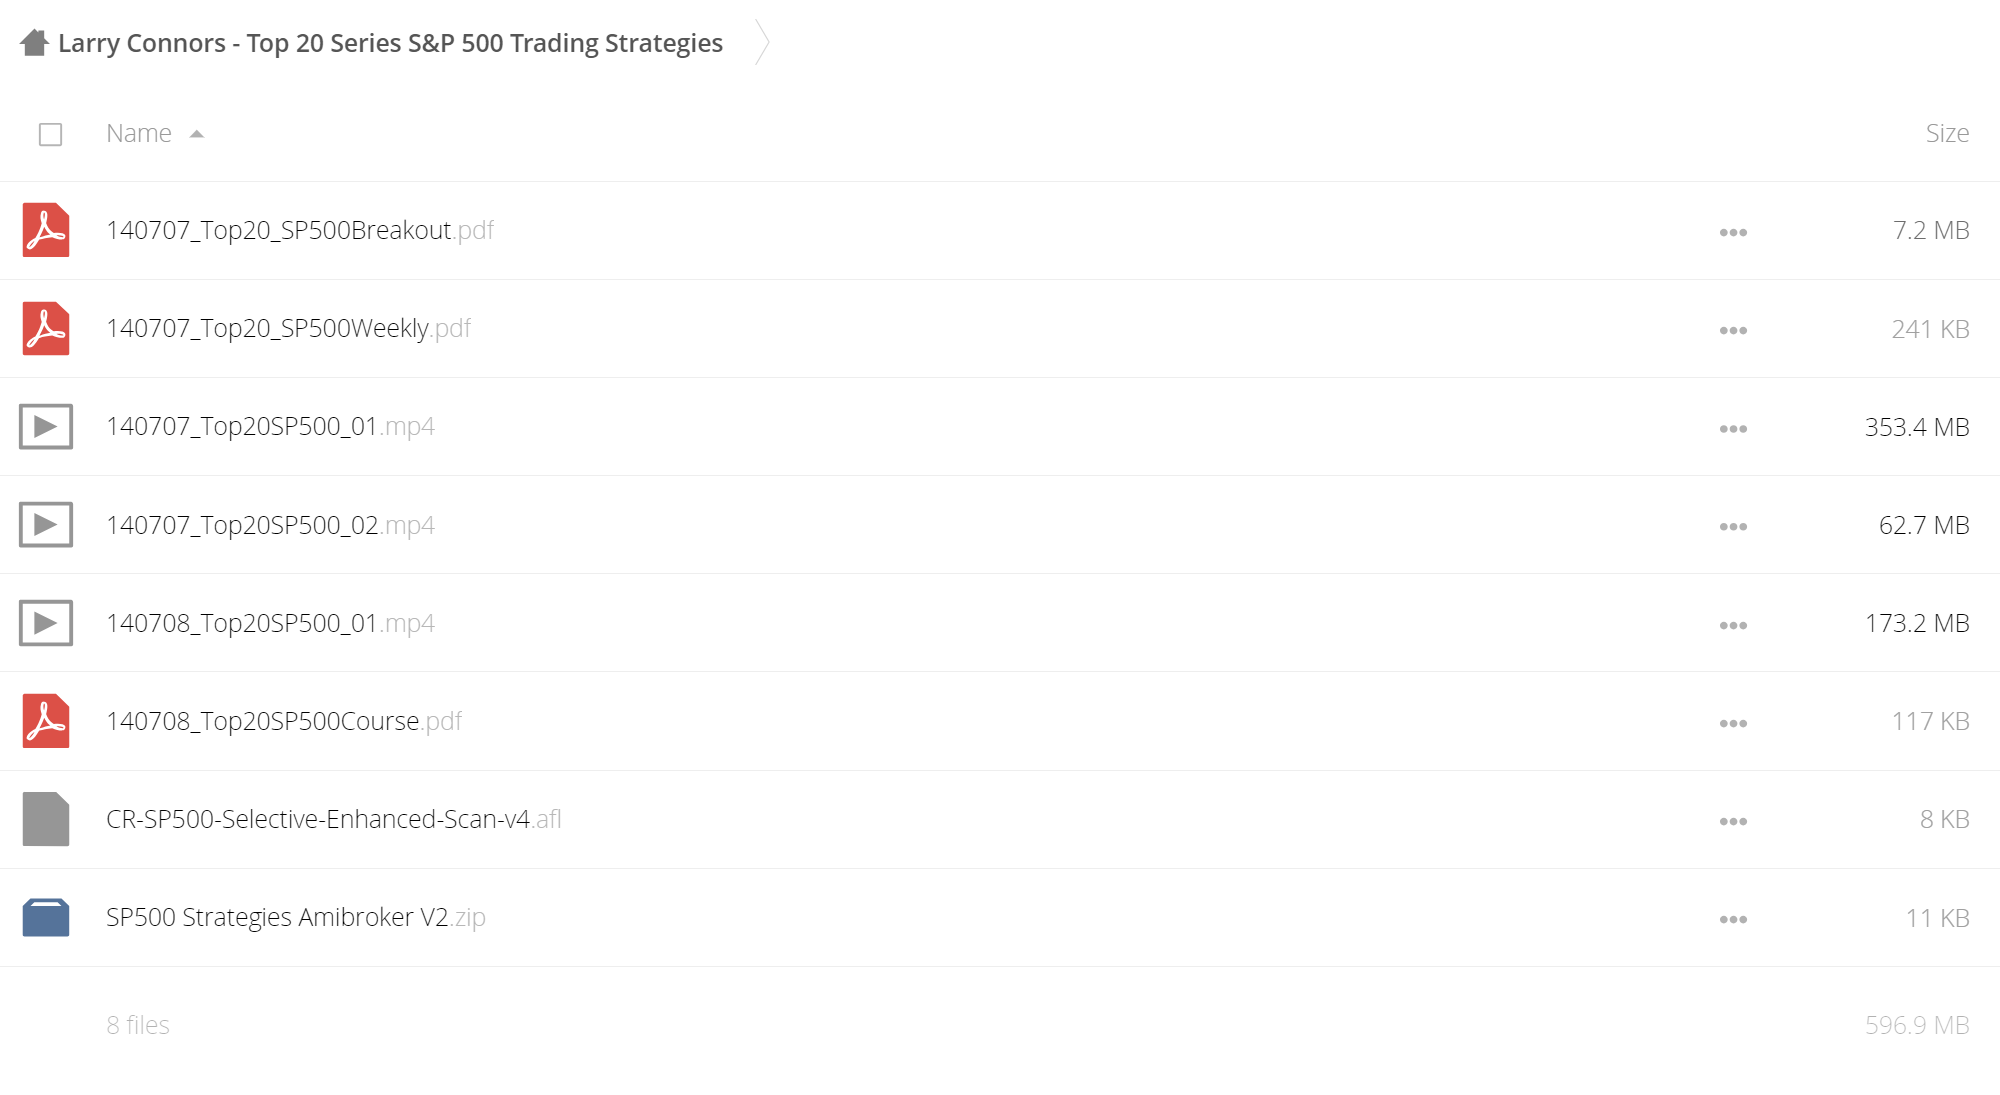Open three-dot menu for SP500Weekly.pdf
This screenshot has height=1095, width=2000.
pyautogui.click(x=1733, y=330)
